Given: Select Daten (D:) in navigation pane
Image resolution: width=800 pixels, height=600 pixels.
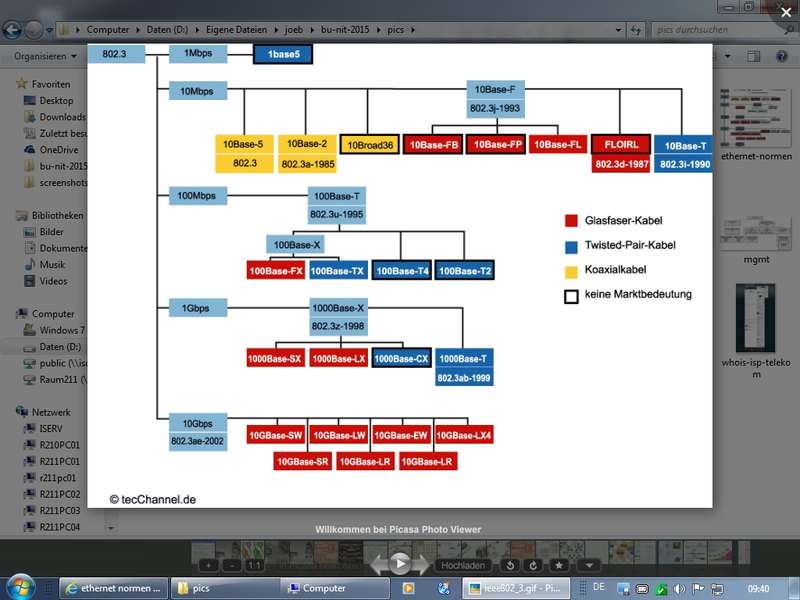Looking at the screenshot, I should (60, 346).
